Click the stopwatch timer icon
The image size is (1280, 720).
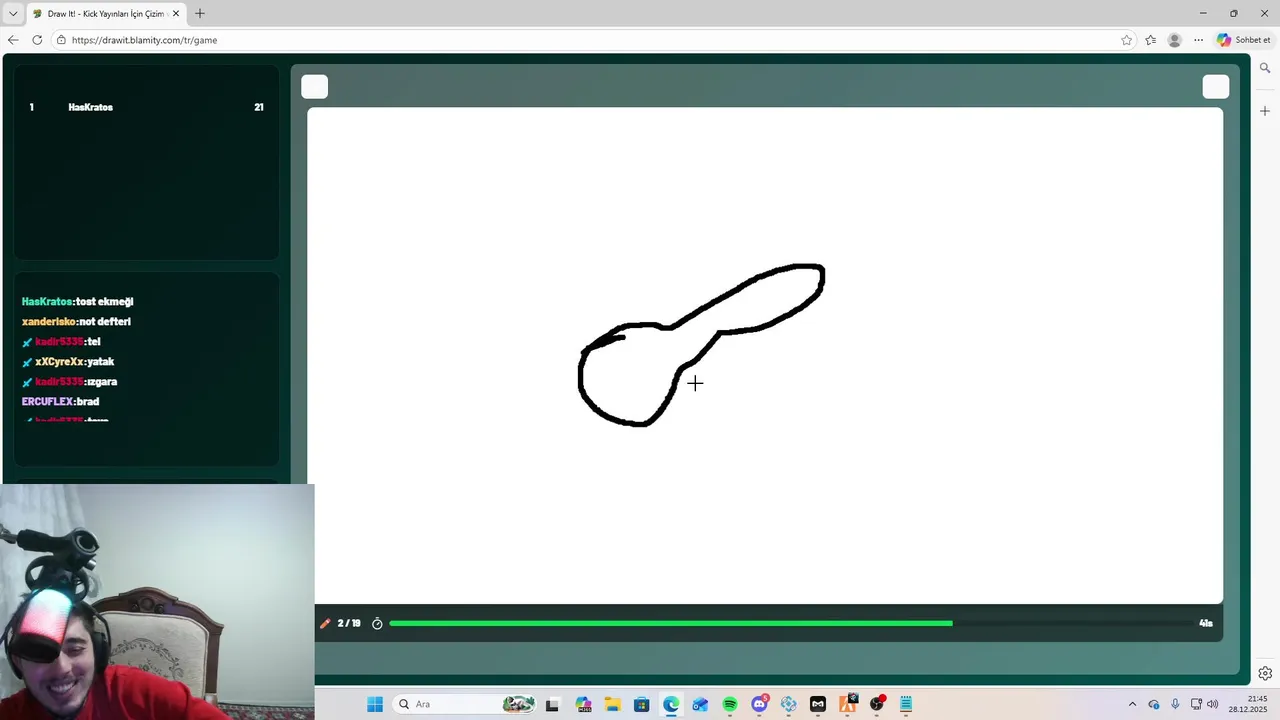[x=377, y=623]
